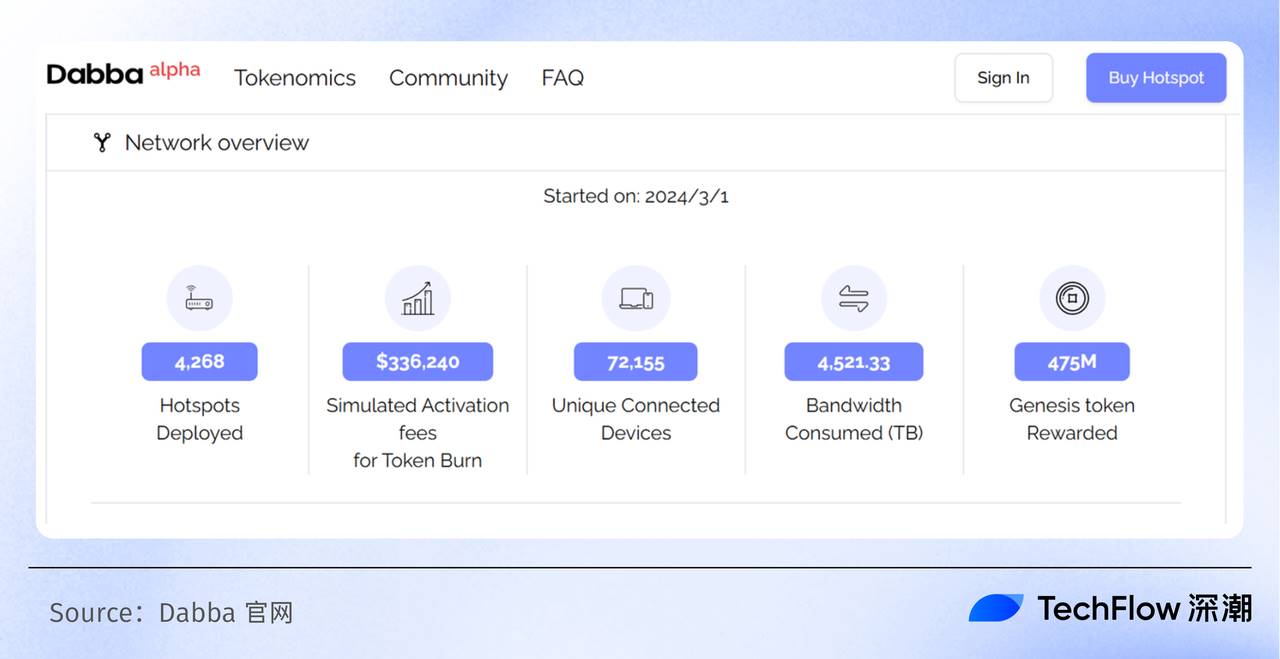Click the activation fees growth chart icon
The height and width of the screenshot is (659, 1280).
pyautogui.click(x=417, y=298)
